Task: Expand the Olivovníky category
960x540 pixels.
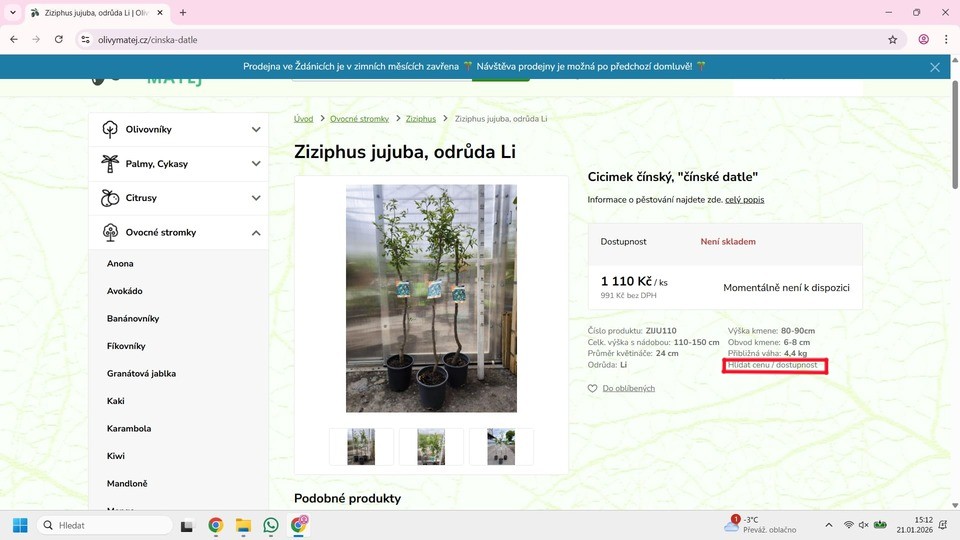Action: coord(256,129)
